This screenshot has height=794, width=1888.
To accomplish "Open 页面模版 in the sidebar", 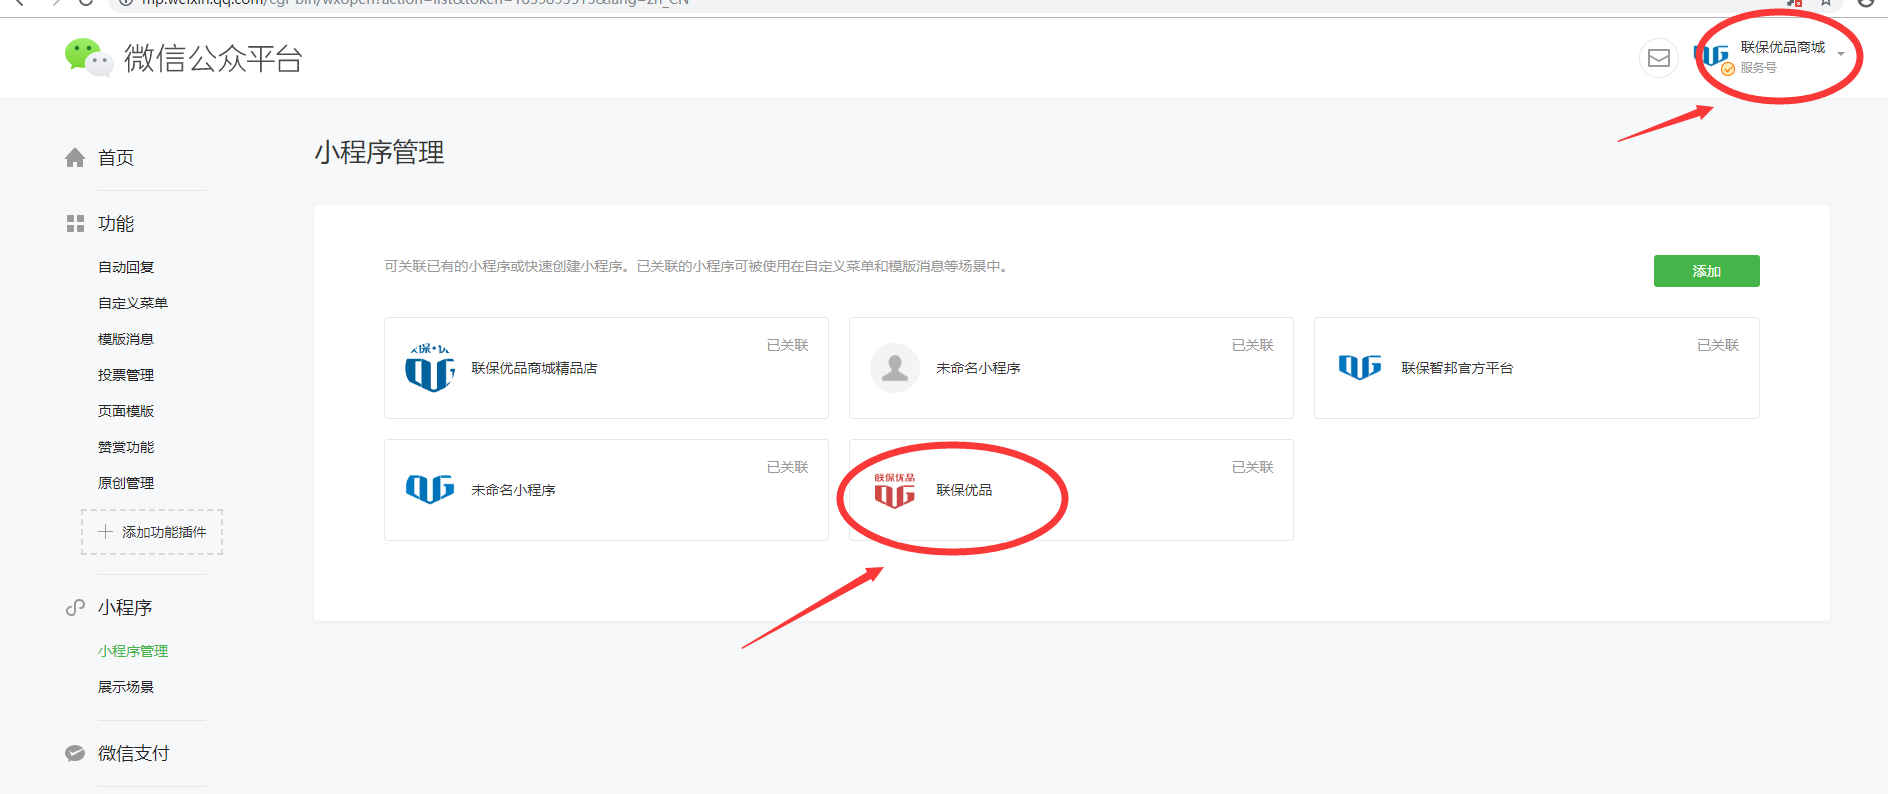I will coord(126,411).
